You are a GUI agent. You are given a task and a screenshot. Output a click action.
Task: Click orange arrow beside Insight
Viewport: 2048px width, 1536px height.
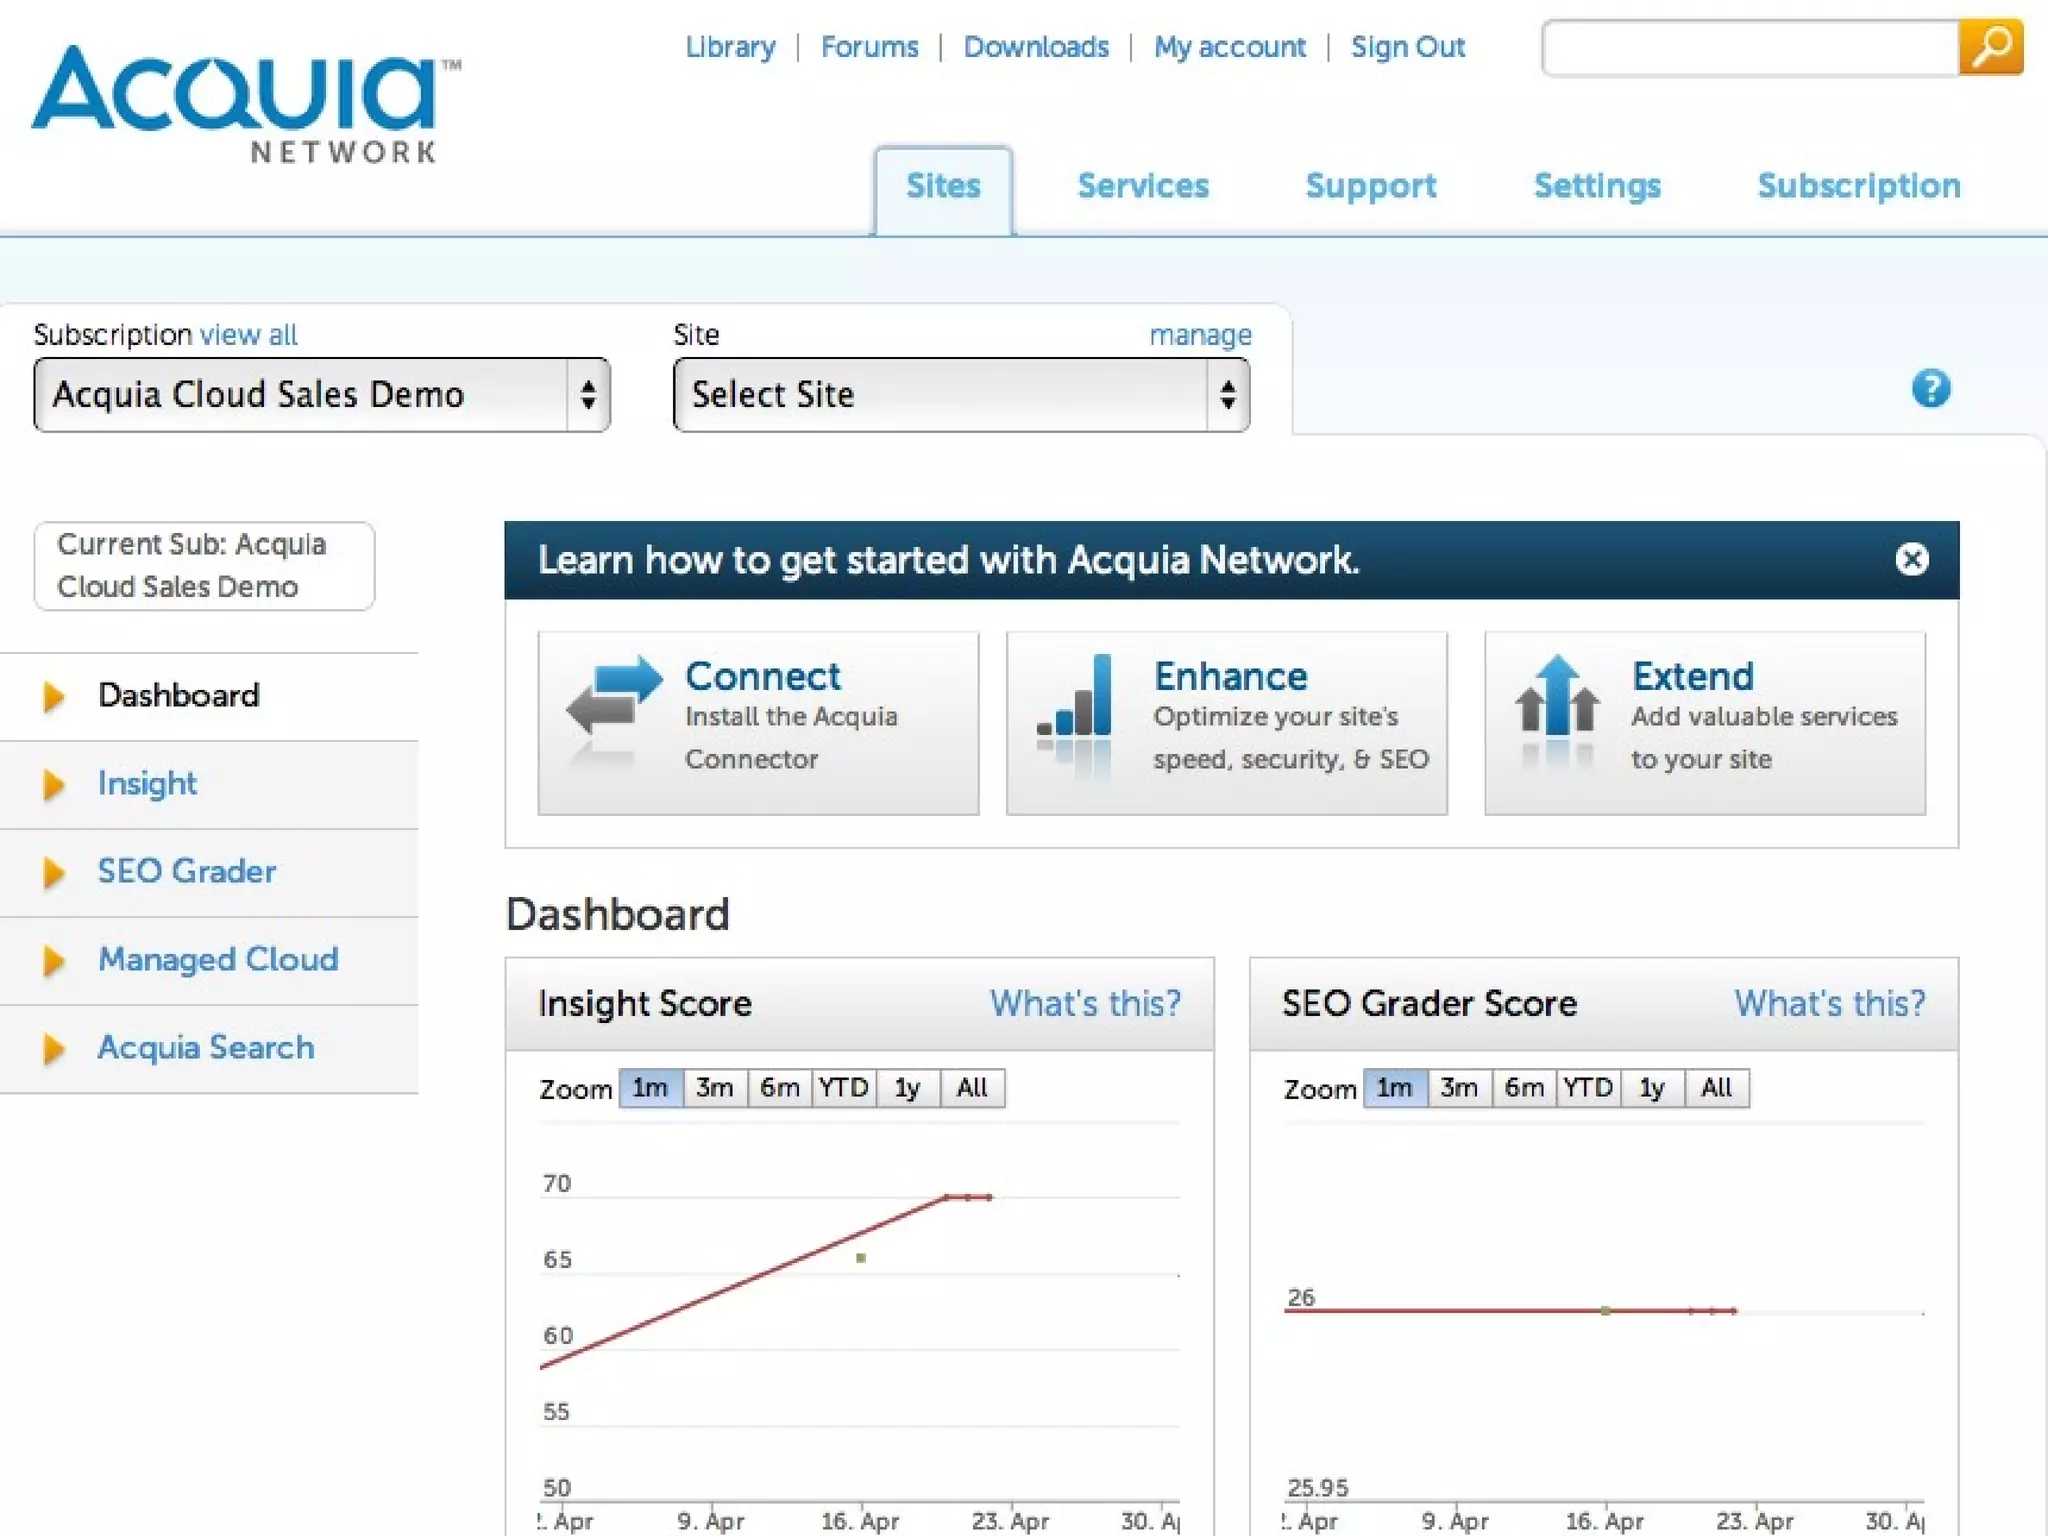[54, 784]
